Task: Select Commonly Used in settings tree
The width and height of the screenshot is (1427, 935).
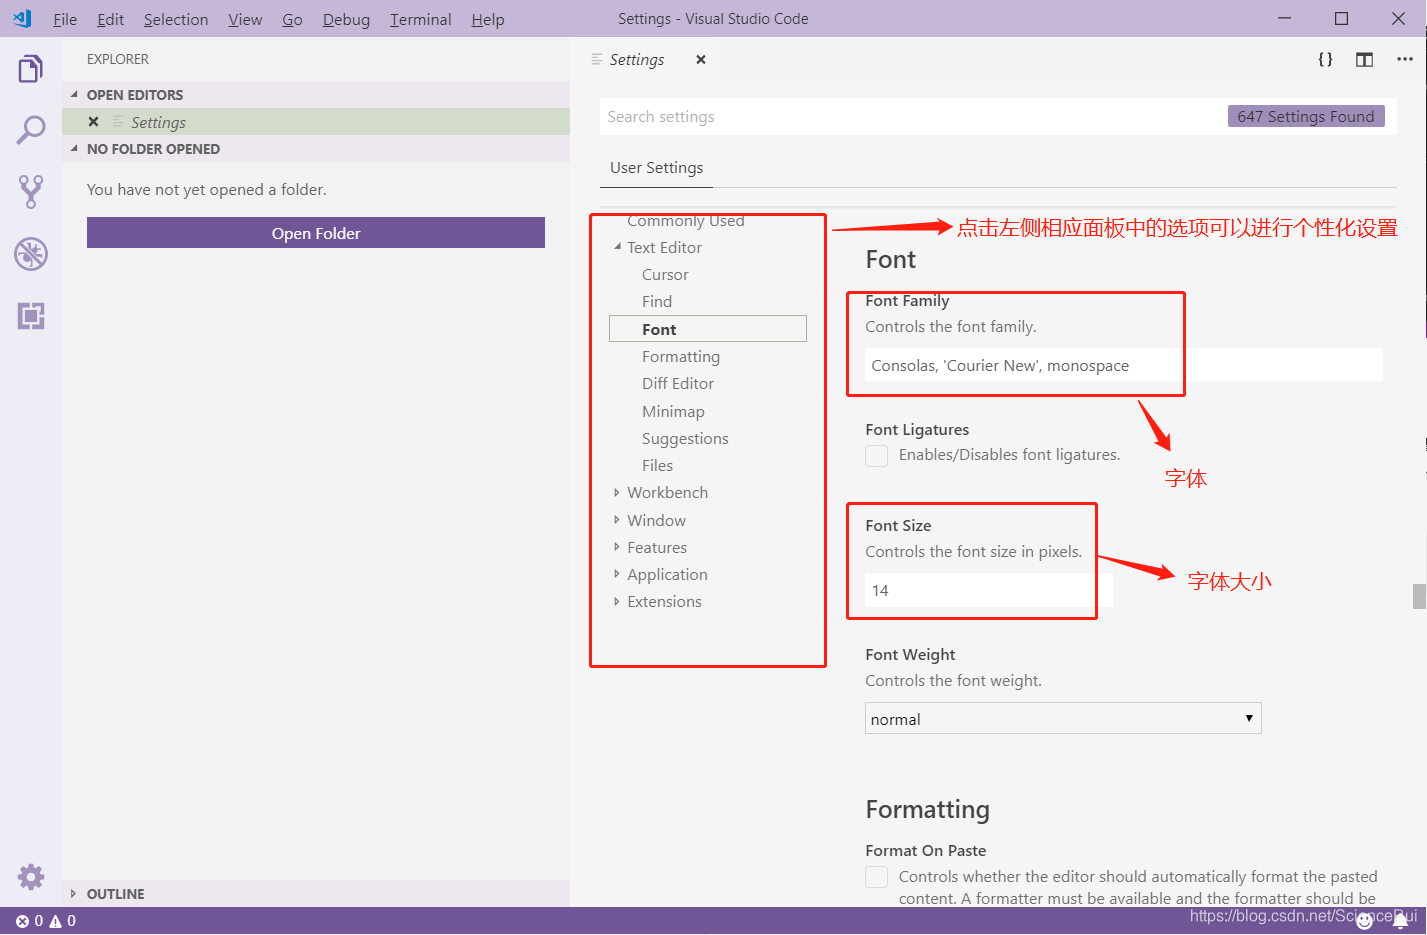Action: [x=686, y=221]
